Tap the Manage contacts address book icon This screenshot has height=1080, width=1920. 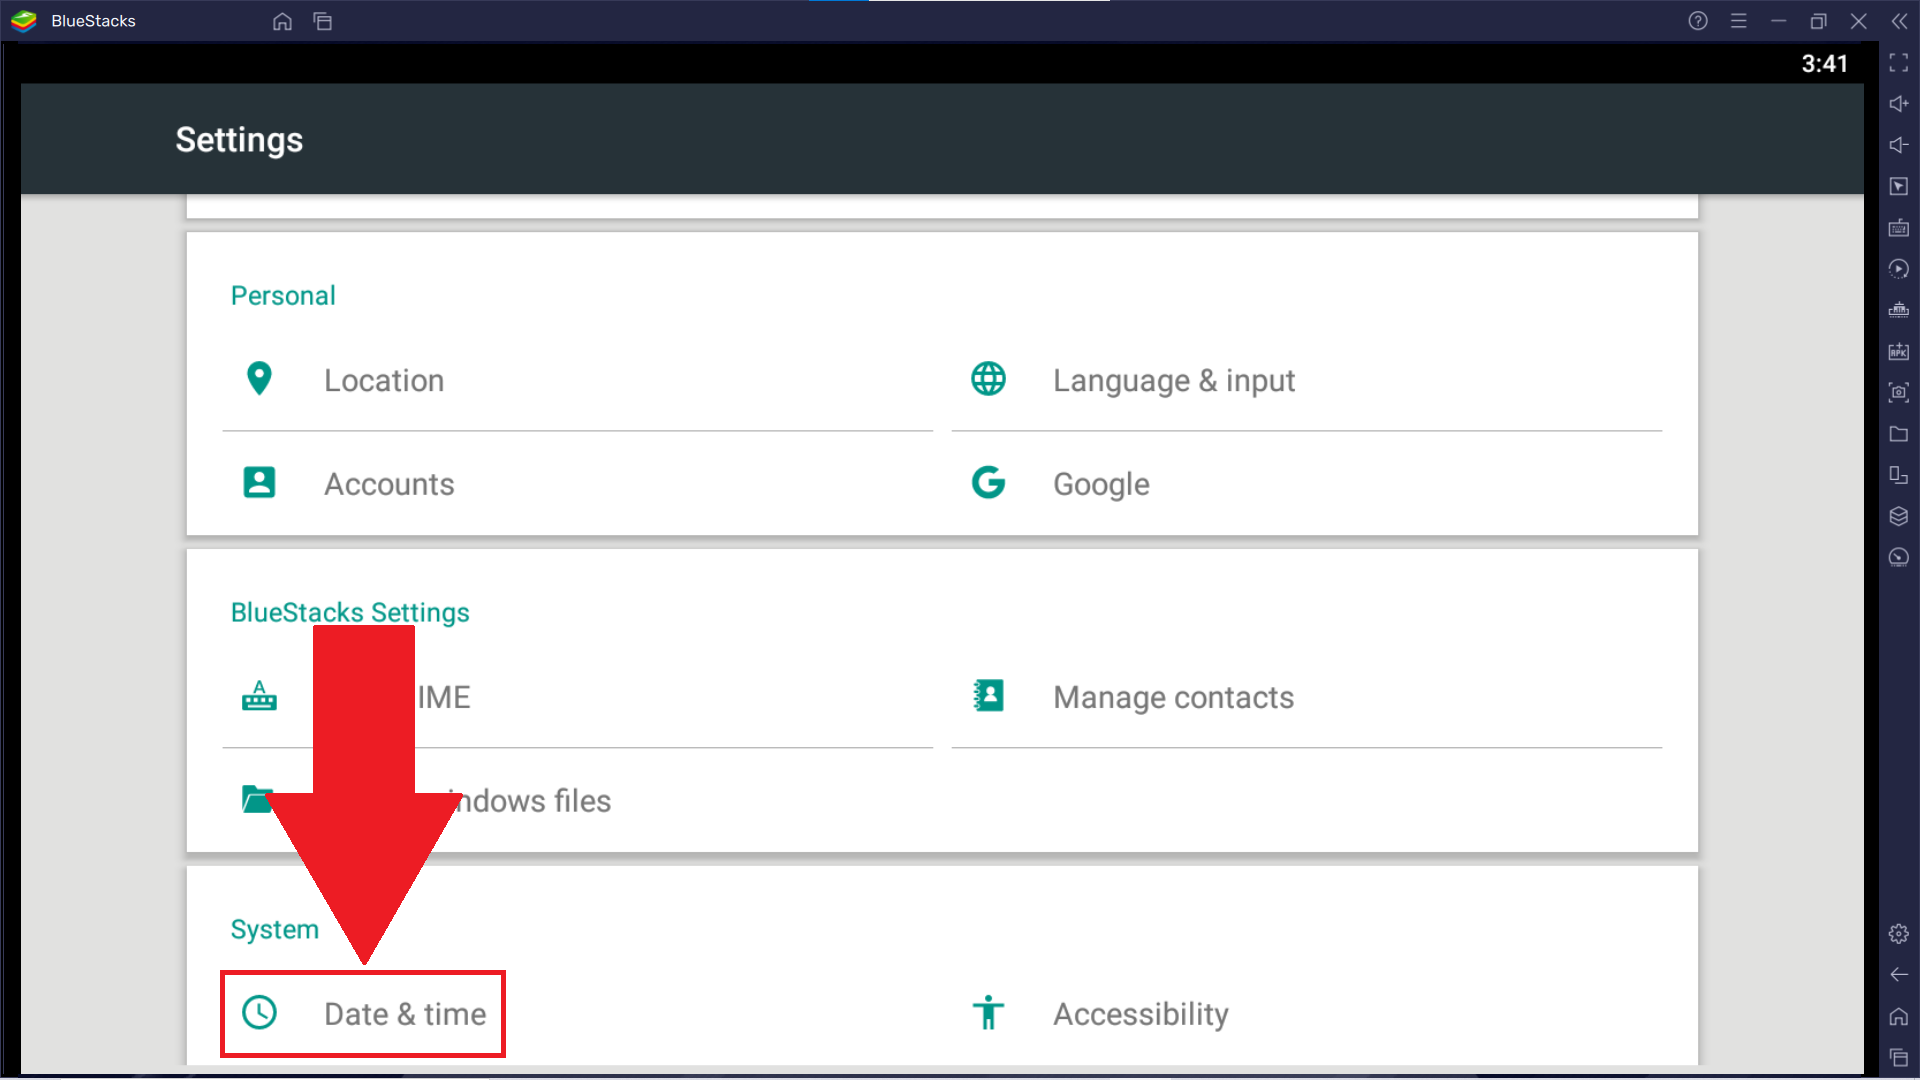pos(988,696)
